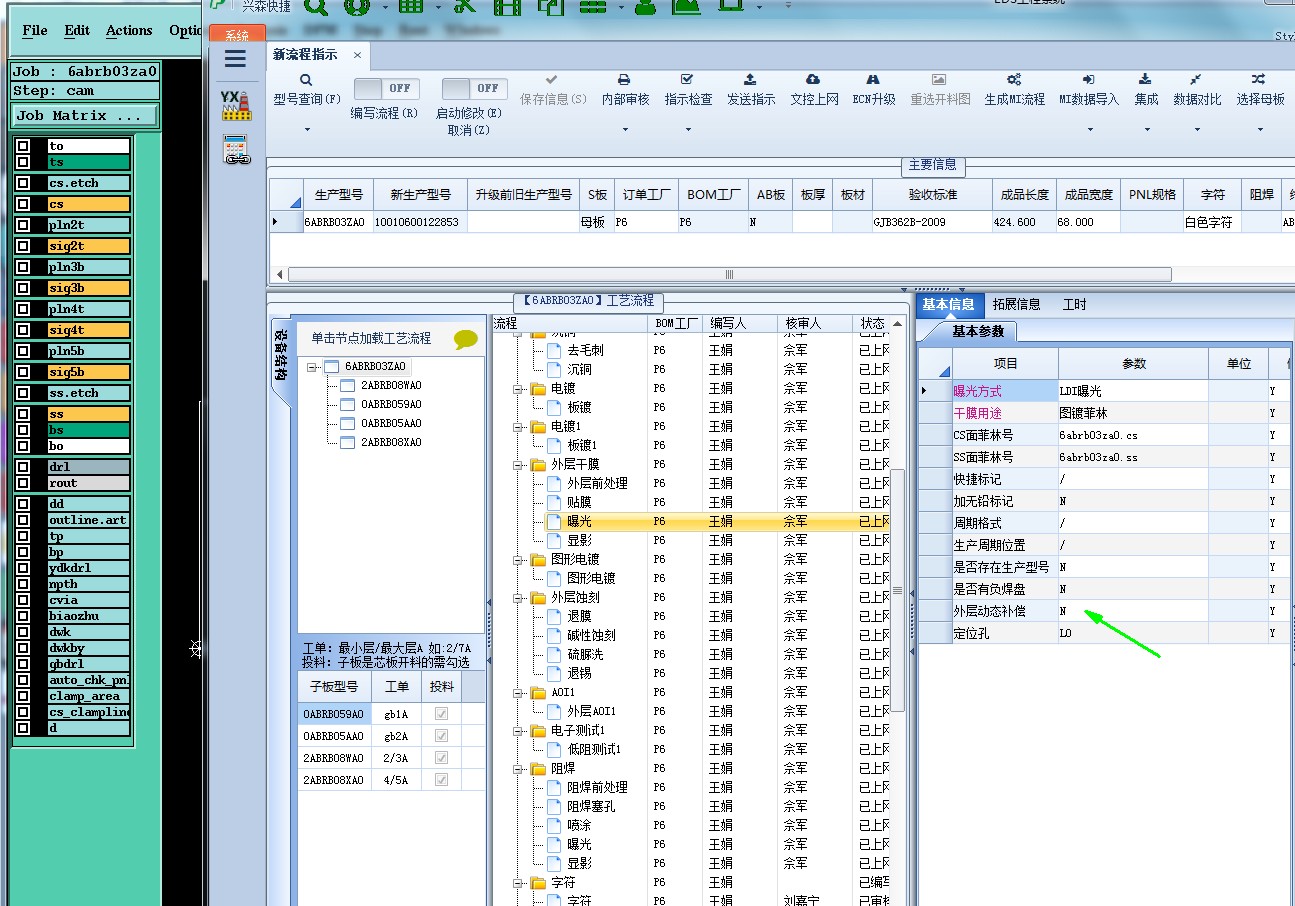
Task: Click the 集成 download icon
Action: [1146, 80]
